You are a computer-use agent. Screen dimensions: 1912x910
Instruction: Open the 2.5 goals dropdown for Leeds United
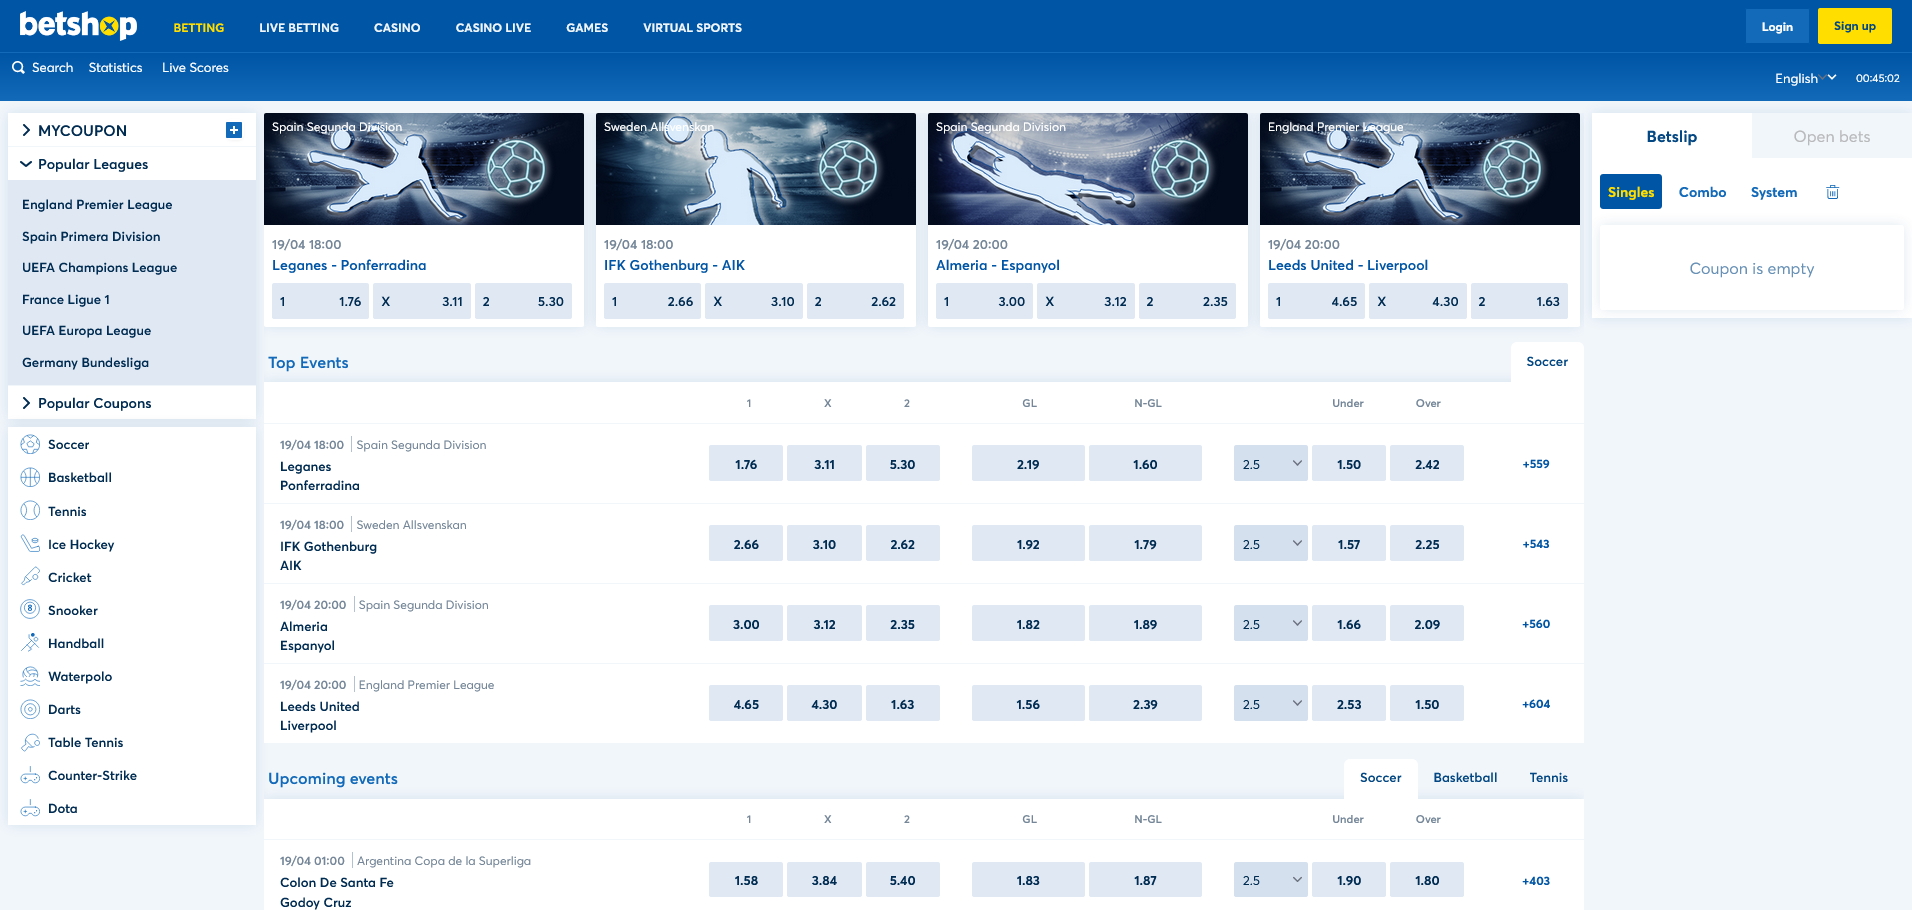click(x=1271, y=704)
